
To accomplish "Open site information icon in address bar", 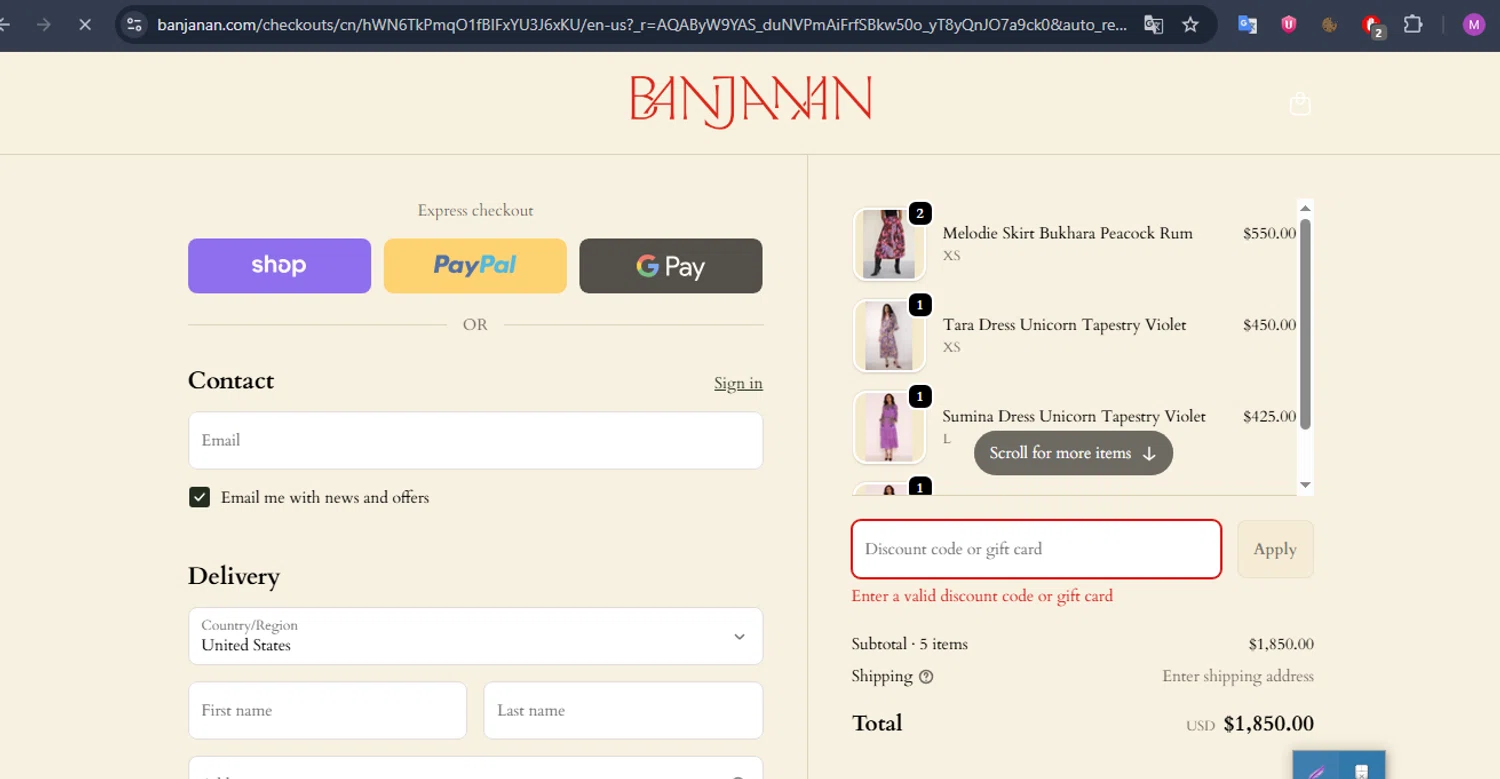I will coord(135,24).
